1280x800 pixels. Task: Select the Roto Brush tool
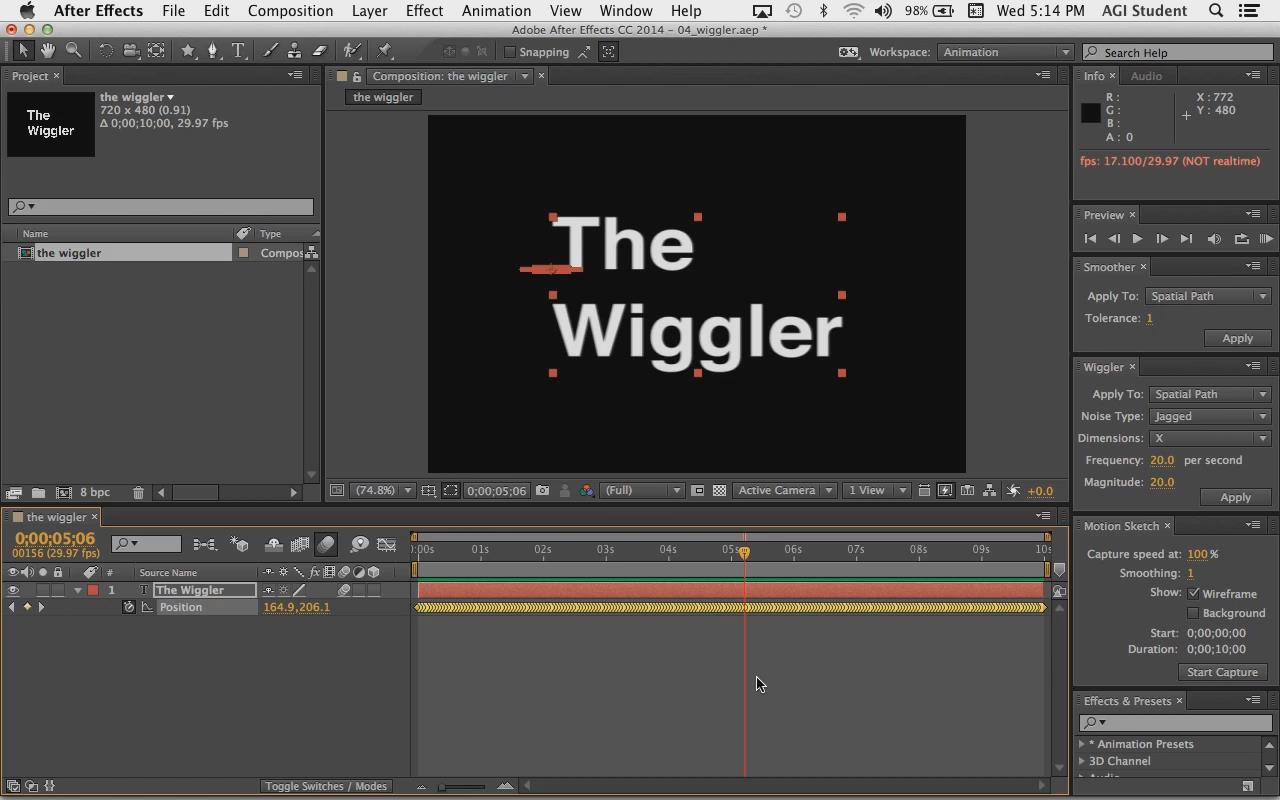coord(351,51)
